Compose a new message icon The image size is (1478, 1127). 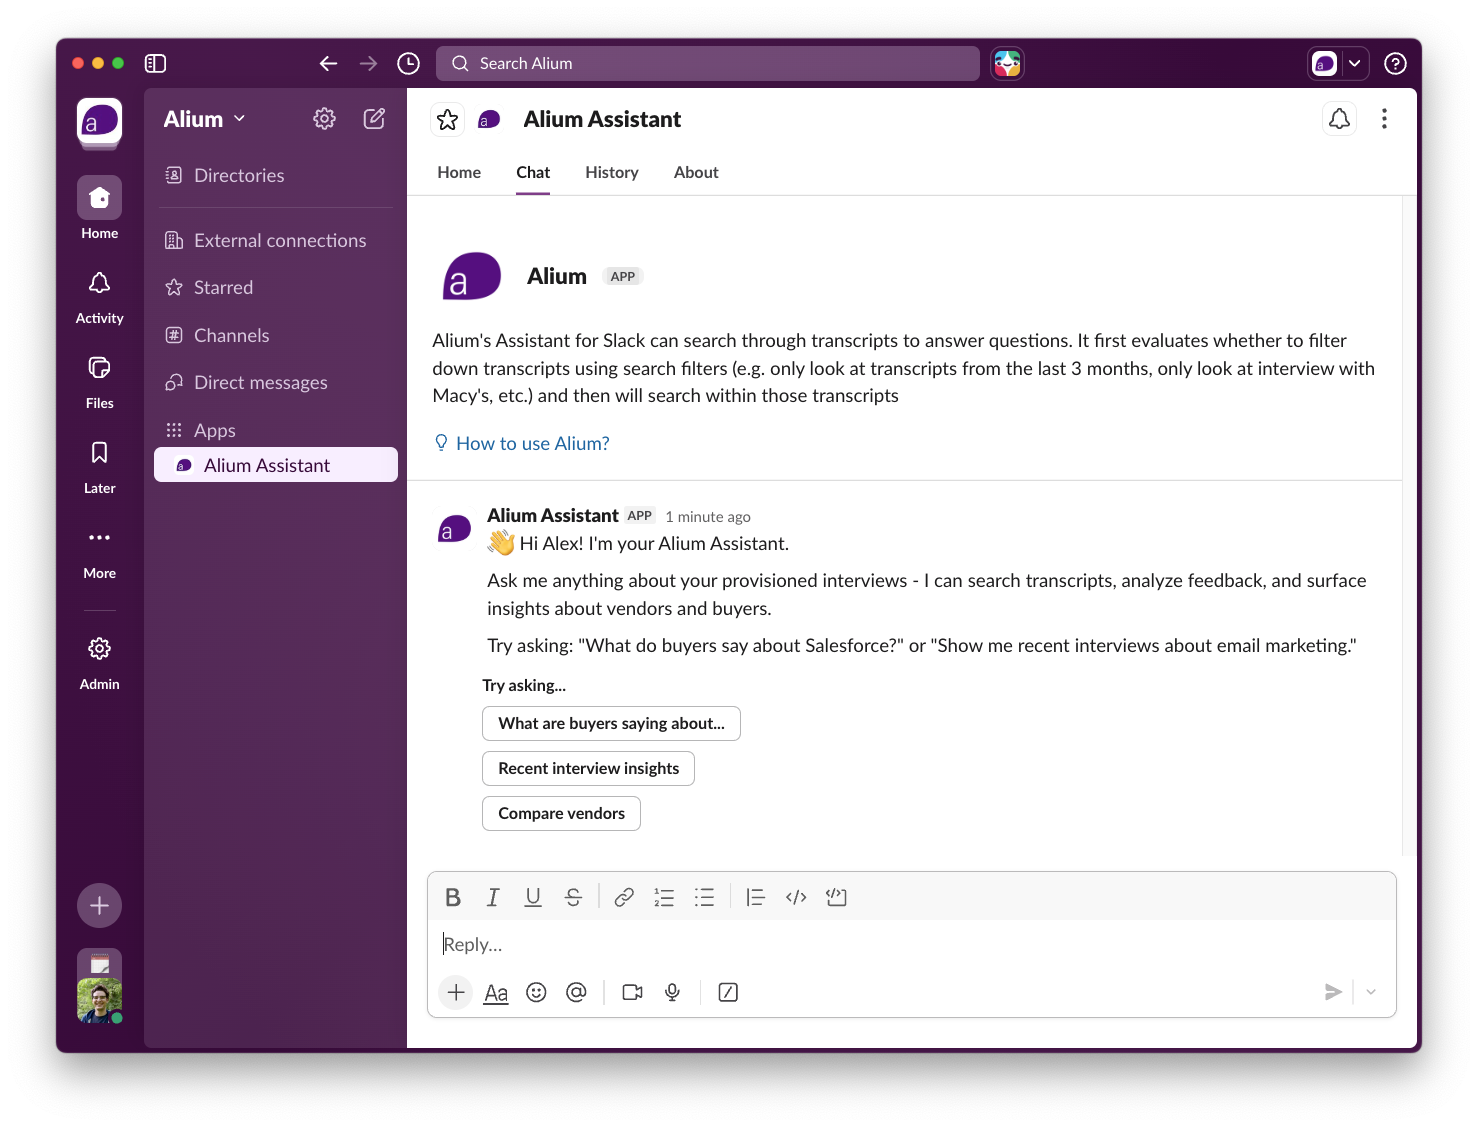[x=374, y=119]
